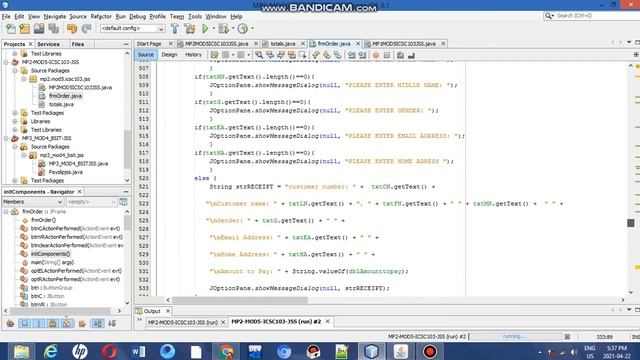Close the Output panel tab
The height and width of the screenshot is (360, 640).
tap(168, 311)
